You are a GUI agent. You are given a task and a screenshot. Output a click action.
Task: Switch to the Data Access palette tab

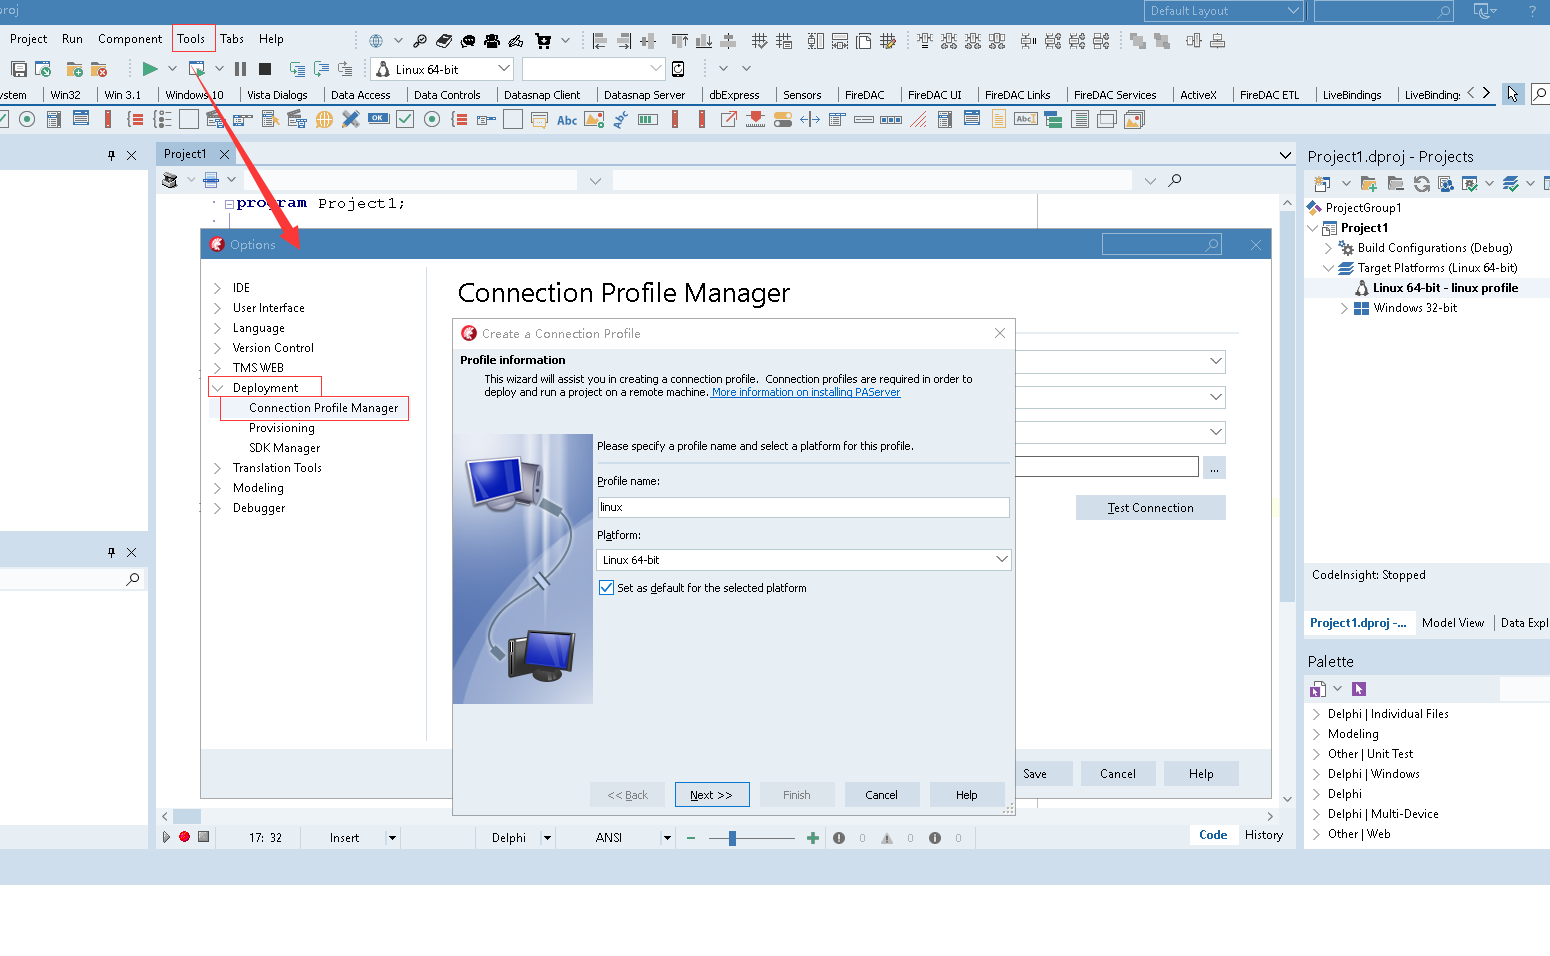point(360,95)
